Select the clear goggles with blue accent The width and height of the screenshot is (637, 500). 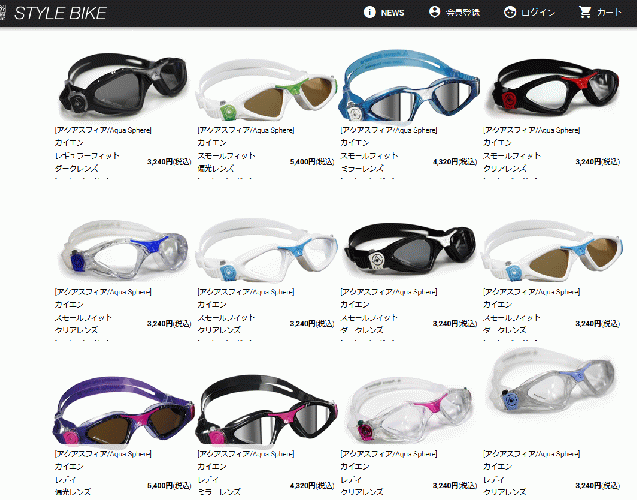pyautogui.click(x=124, y=252)
